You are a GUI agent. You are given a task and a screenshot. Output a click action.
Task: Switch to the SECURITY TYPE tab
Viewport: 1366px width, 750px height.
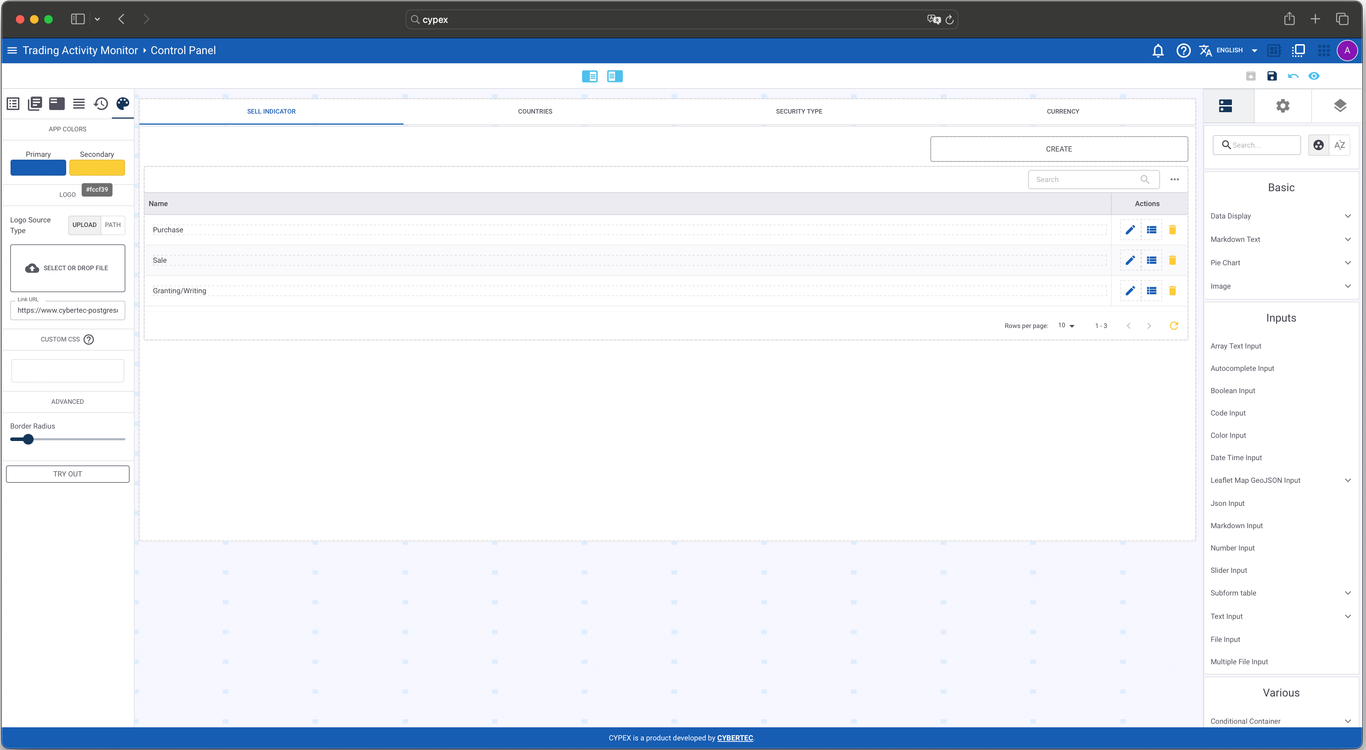point(799,111)
